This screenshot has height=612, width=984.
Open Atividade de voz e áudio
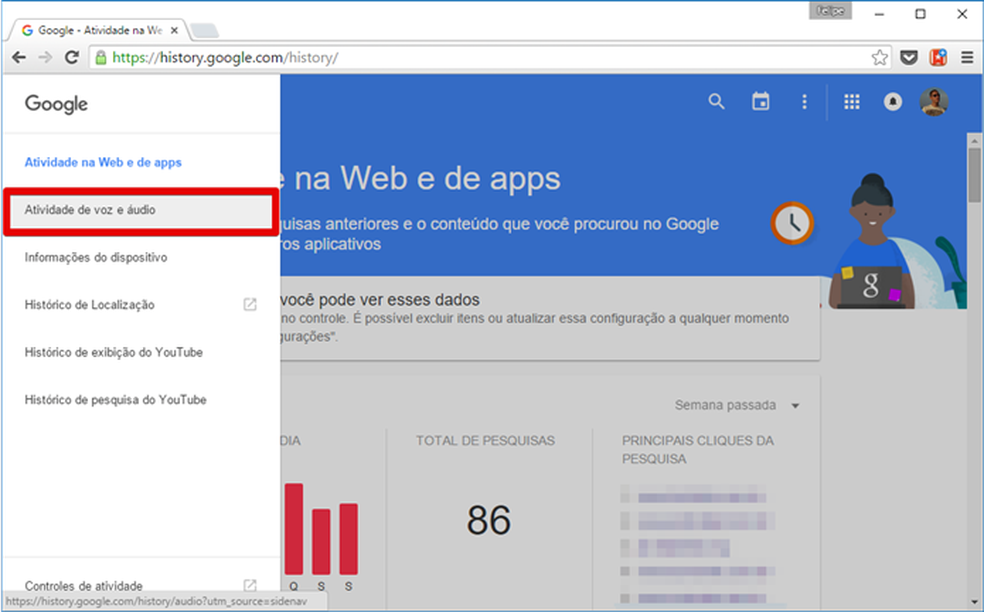(x=141, y=210)
